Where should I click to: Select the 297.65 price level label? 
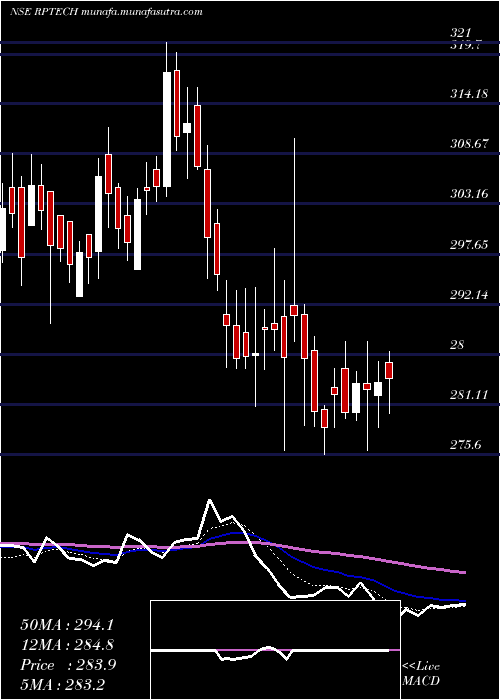click(468, 244)
